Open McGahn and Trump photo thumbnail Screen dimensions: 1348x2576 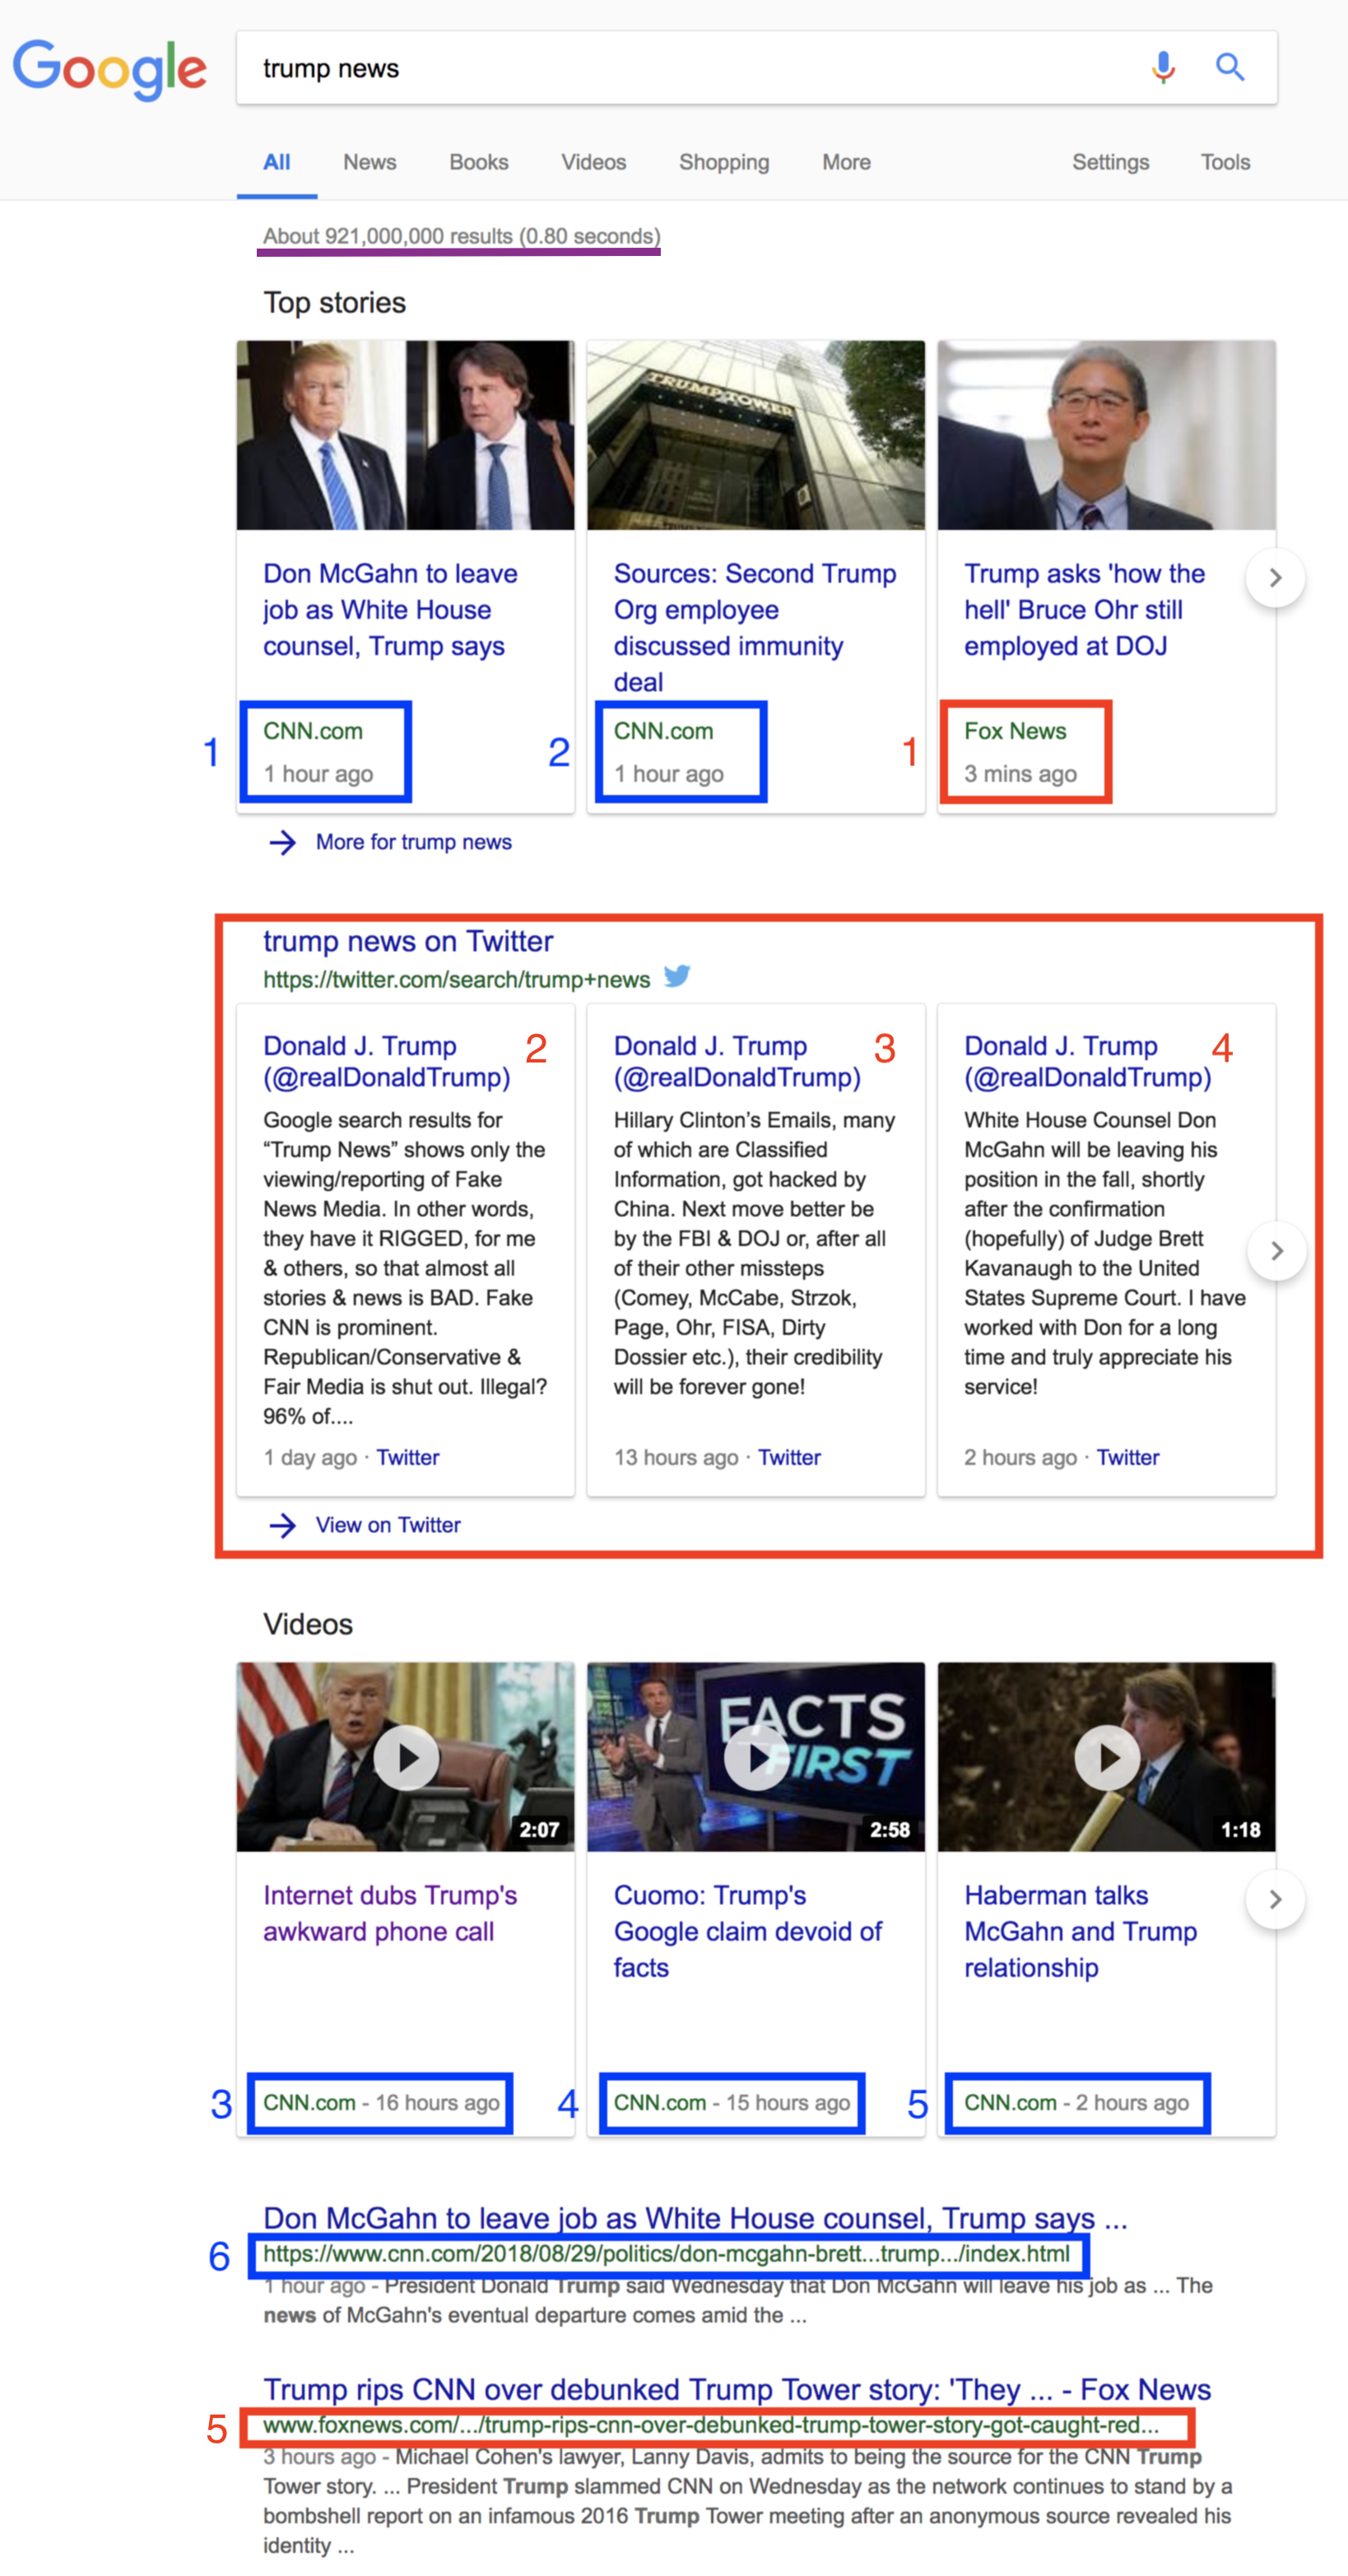(406, 435)
